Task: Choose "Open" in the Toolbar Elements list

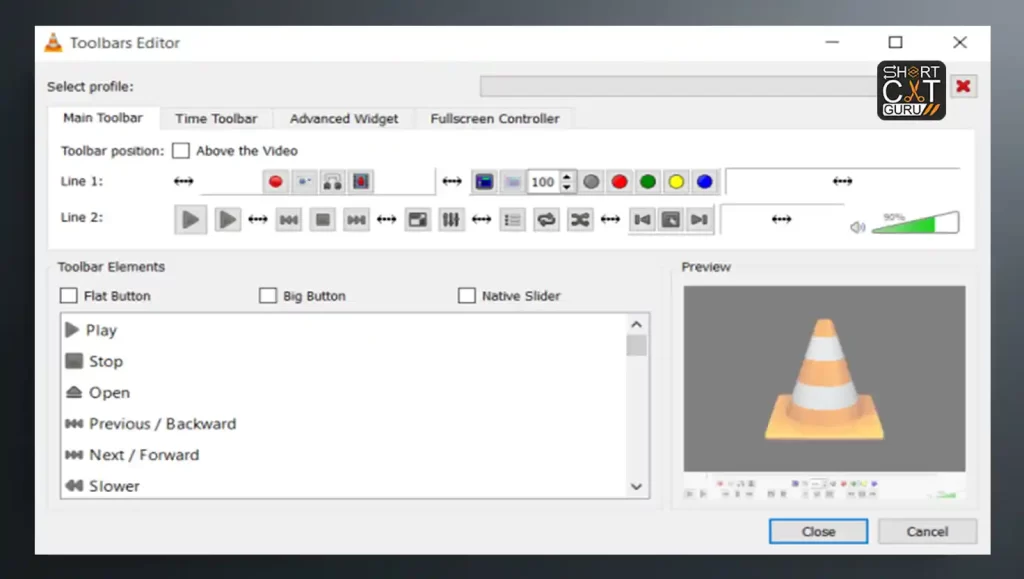Action: click(x=344, y=393)
